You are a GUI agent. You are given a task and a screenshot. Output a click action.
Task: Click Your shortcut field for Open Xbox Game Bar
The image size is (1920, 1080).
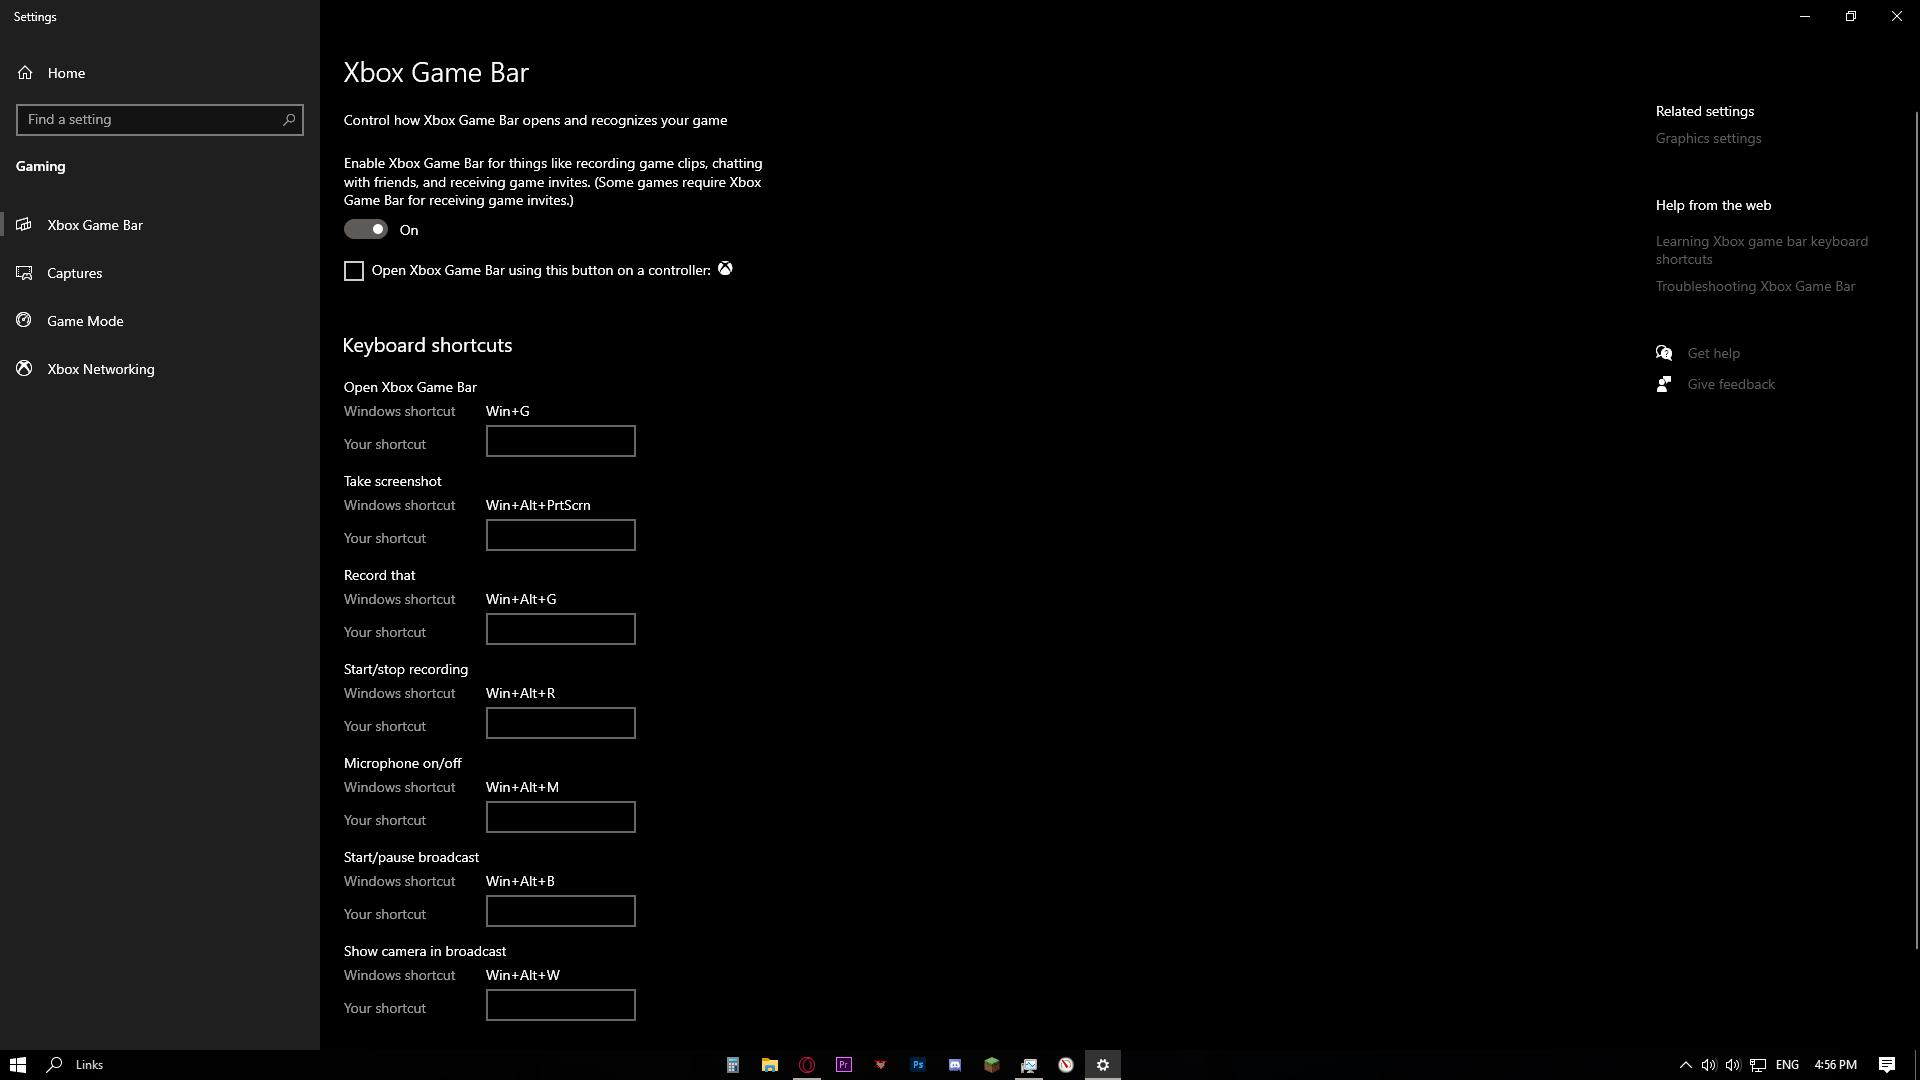click(561, 441)
